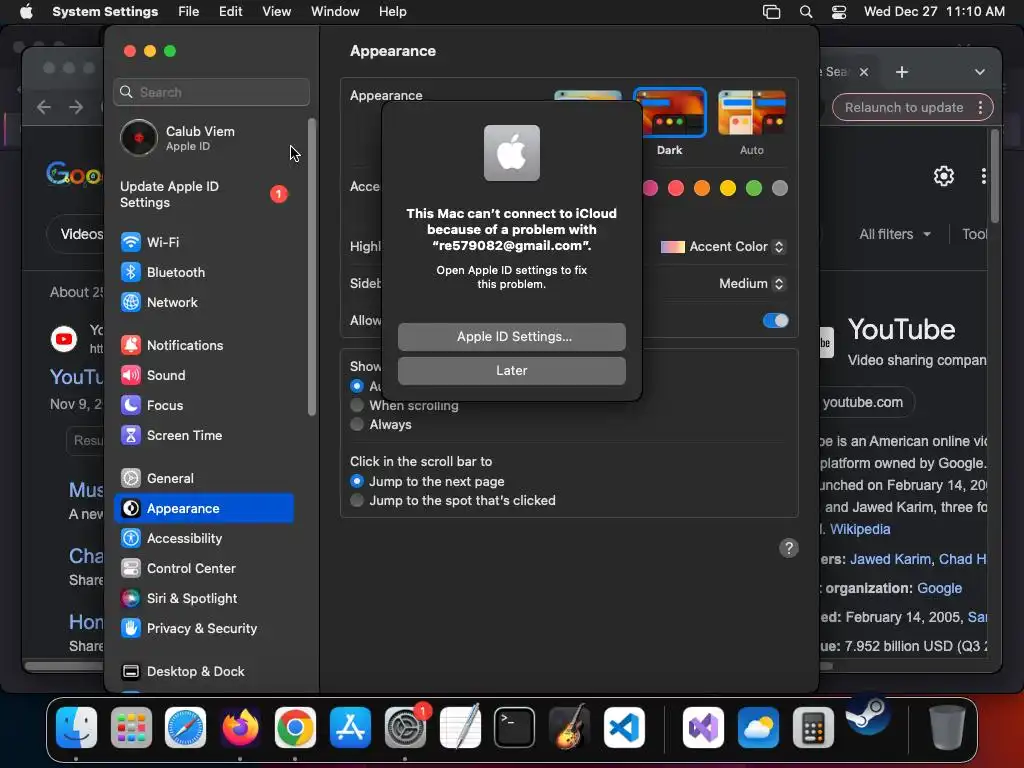Image resolution: width=1024 pixels, height=768 pixels.
Task: Open Network settings in sidebar
Action: click(204, 302)
